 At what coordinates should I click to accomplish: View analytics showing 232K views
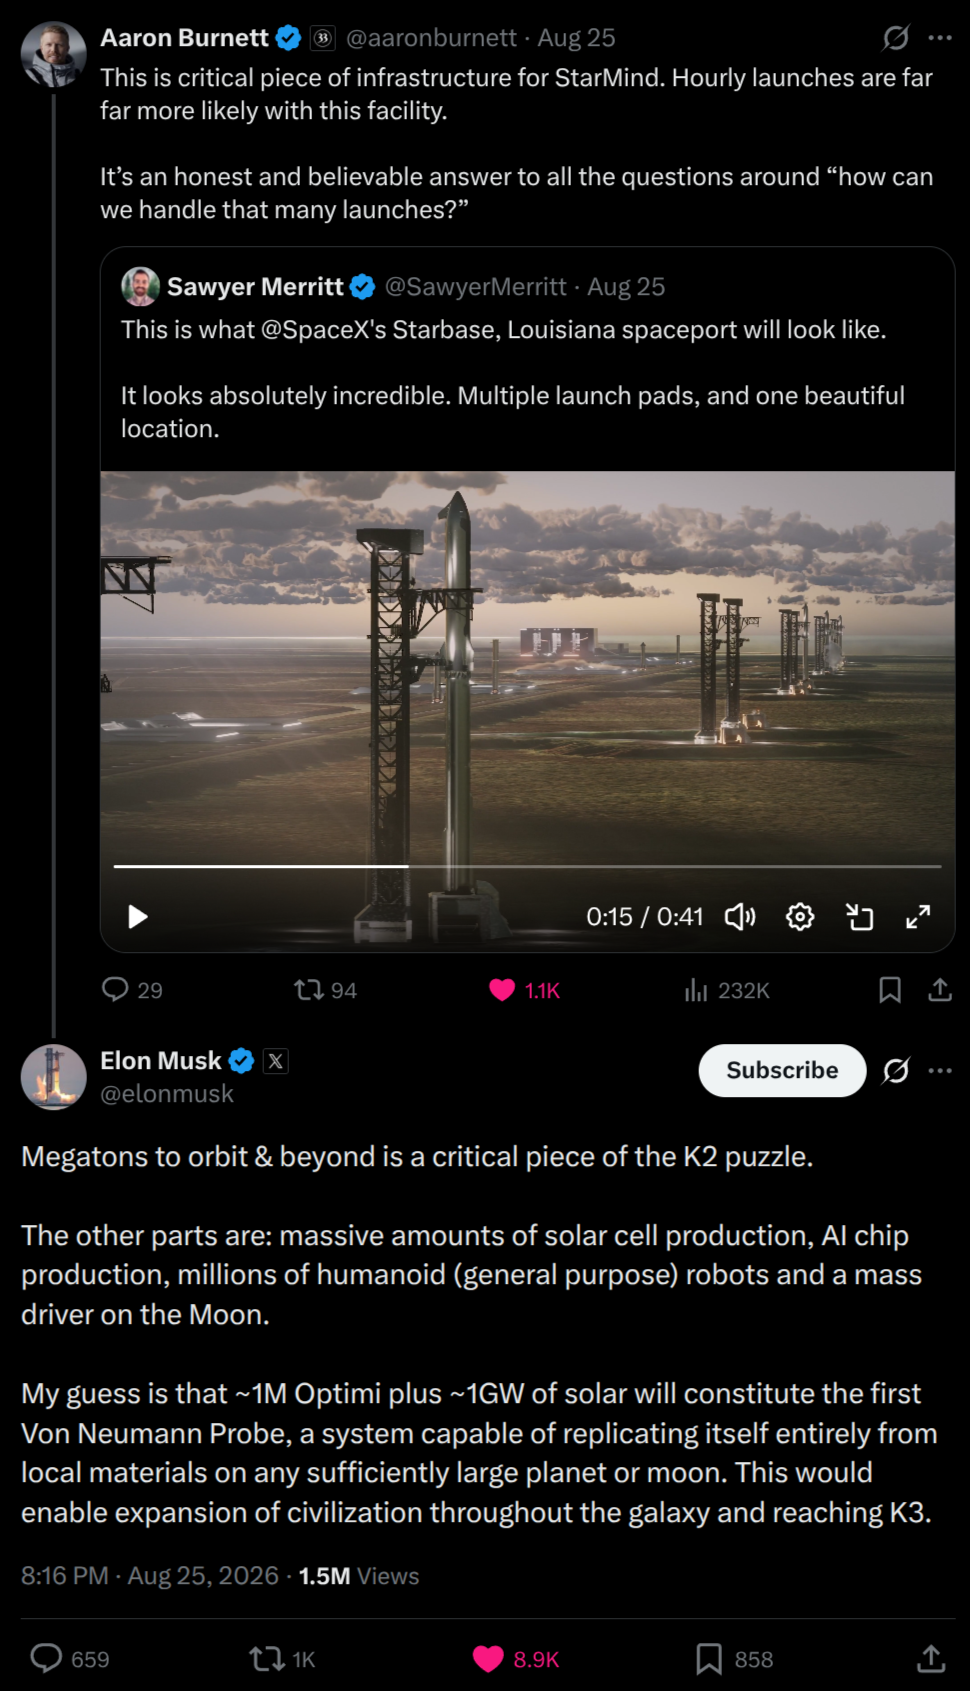click(x=727, y=990)
